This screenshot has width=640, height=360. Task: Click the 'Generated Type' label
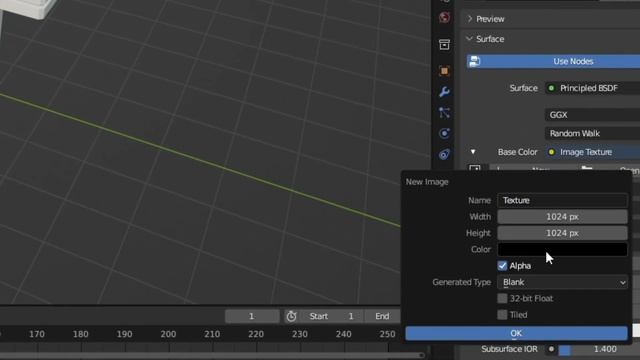click(x=462, y=282)
